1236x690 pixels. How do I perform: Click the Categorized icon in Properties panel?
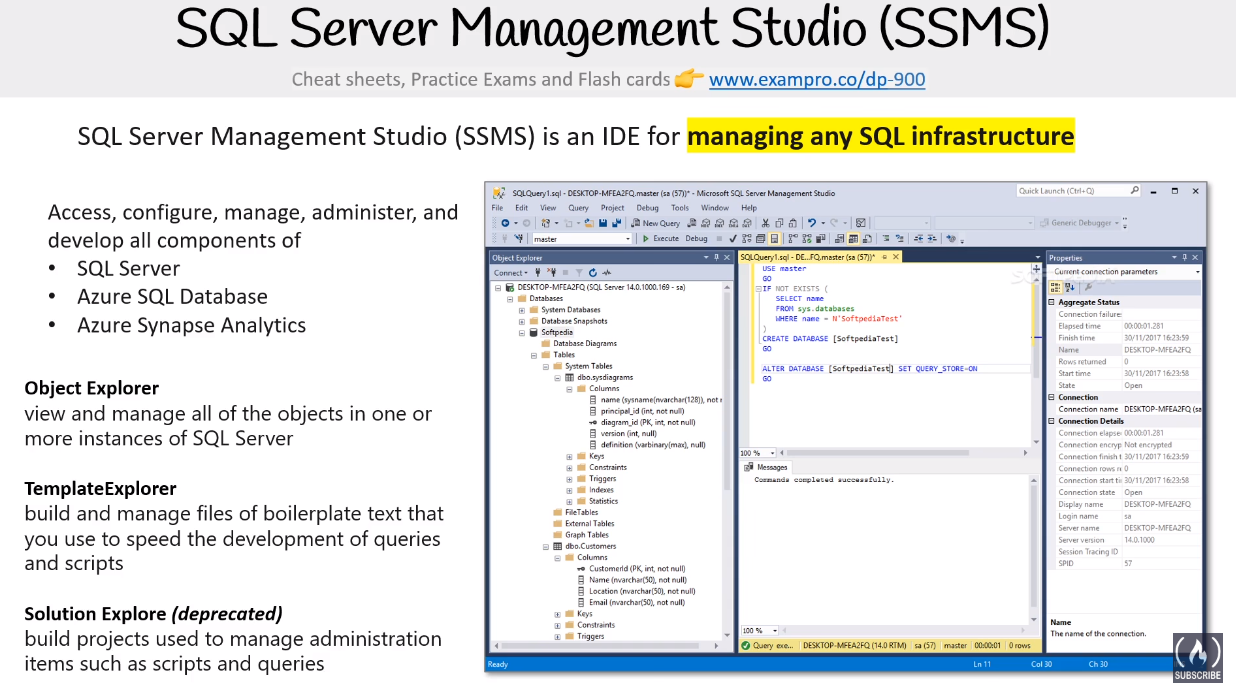click(x=1055, y=287)
